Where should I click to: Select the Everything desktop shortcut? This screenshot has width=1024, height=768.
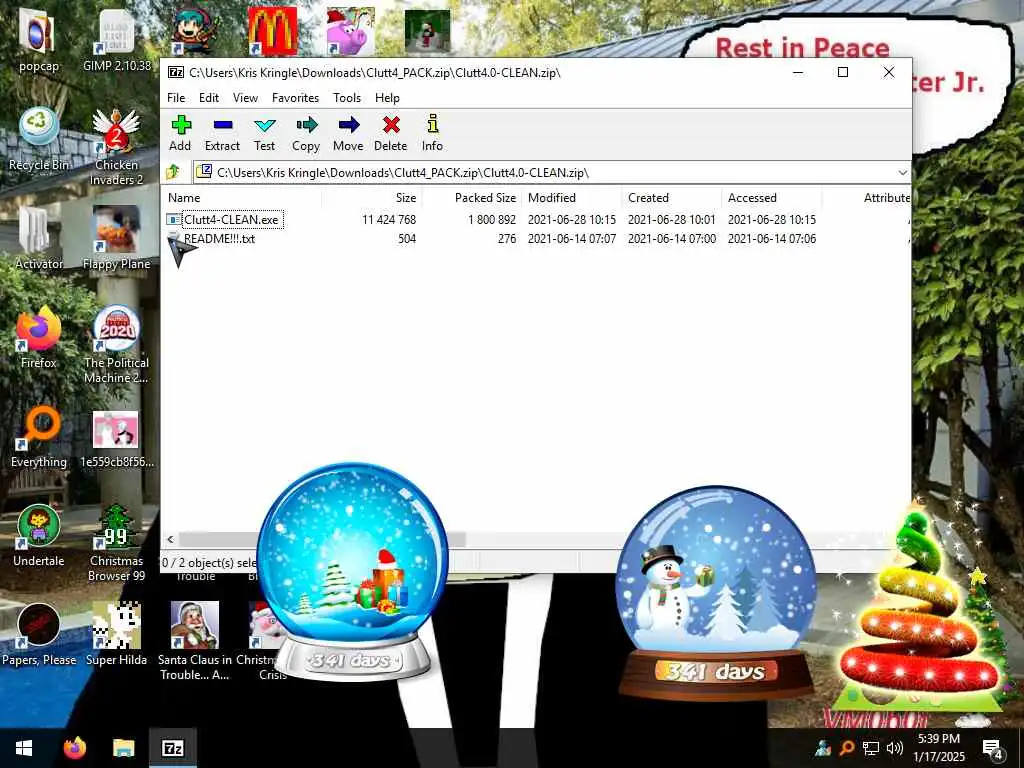(39, 436)
